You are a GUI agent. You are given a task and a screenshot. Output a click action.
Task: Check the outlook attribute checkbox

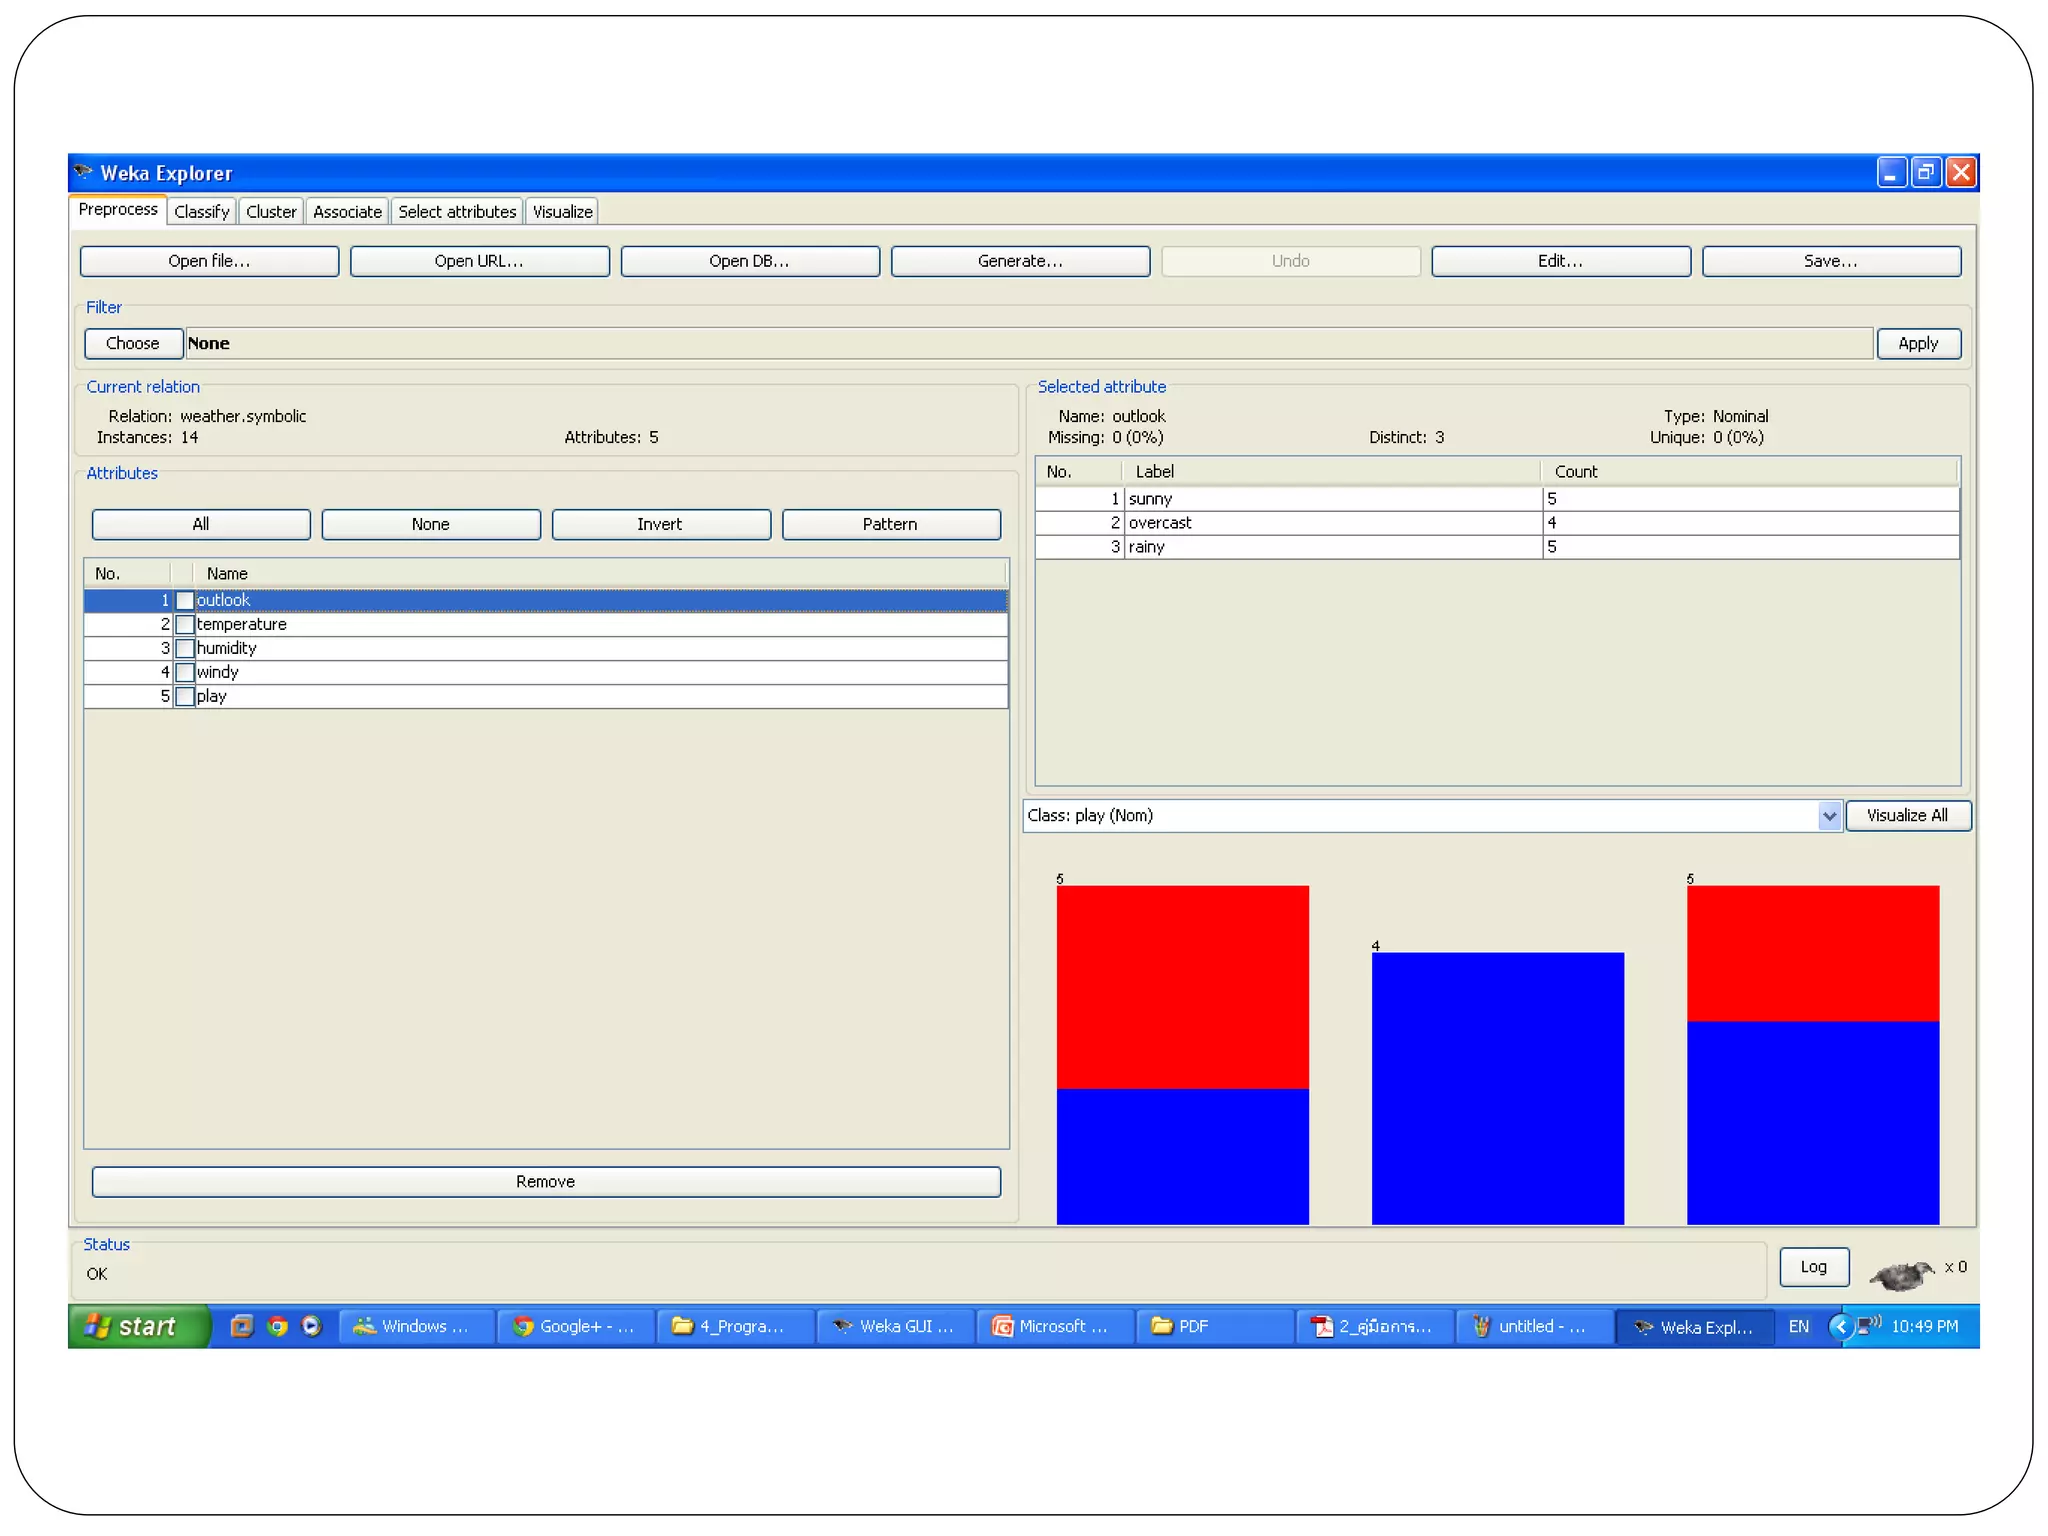point(185,600)
